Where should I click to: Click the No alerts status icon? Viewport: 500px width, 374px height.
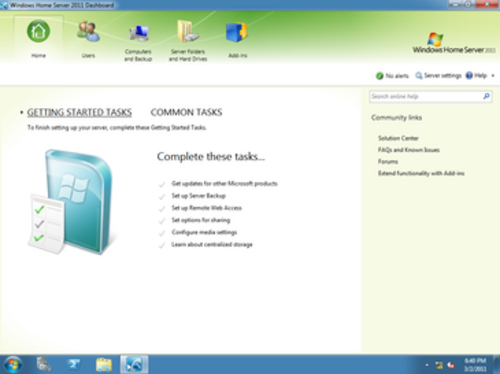pos(380,76)
